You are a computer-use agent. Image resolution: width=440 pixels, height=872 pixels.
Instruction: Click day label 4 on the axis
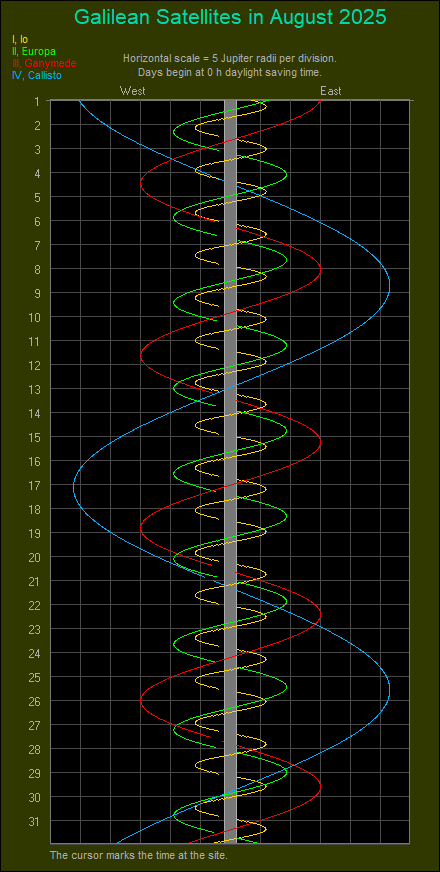37,173
